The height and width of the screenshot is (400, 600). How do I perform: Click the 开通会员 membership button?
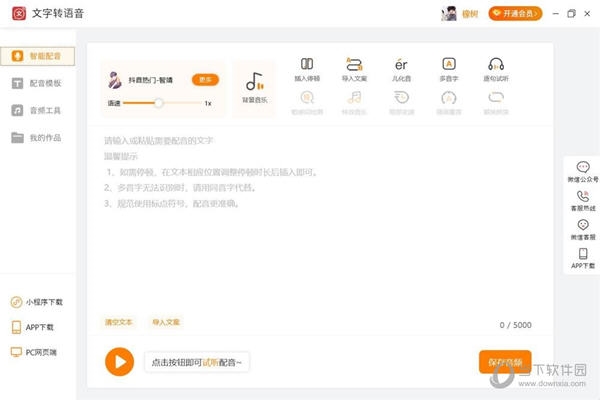pyautogui.click(x=515, y=14)
